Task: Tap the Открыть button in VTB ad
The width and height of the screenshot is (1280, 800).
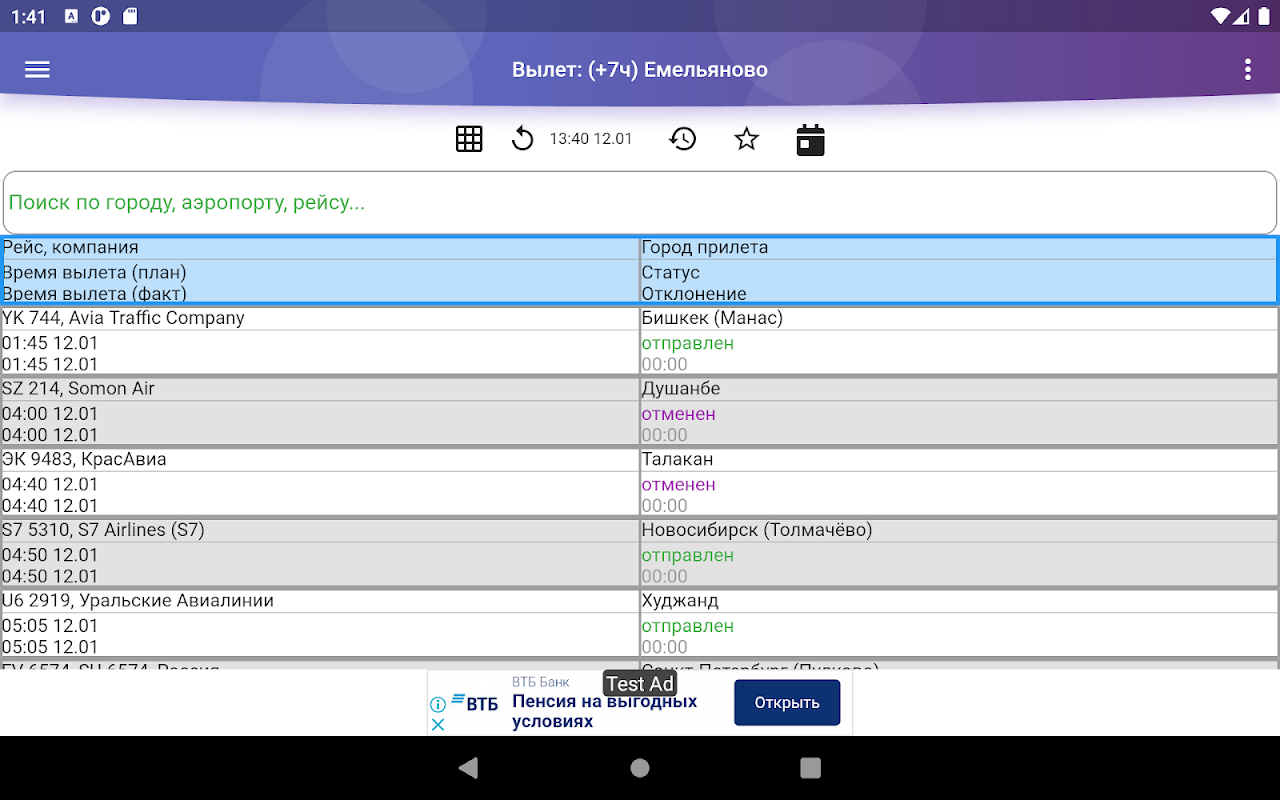Action: 787,702
